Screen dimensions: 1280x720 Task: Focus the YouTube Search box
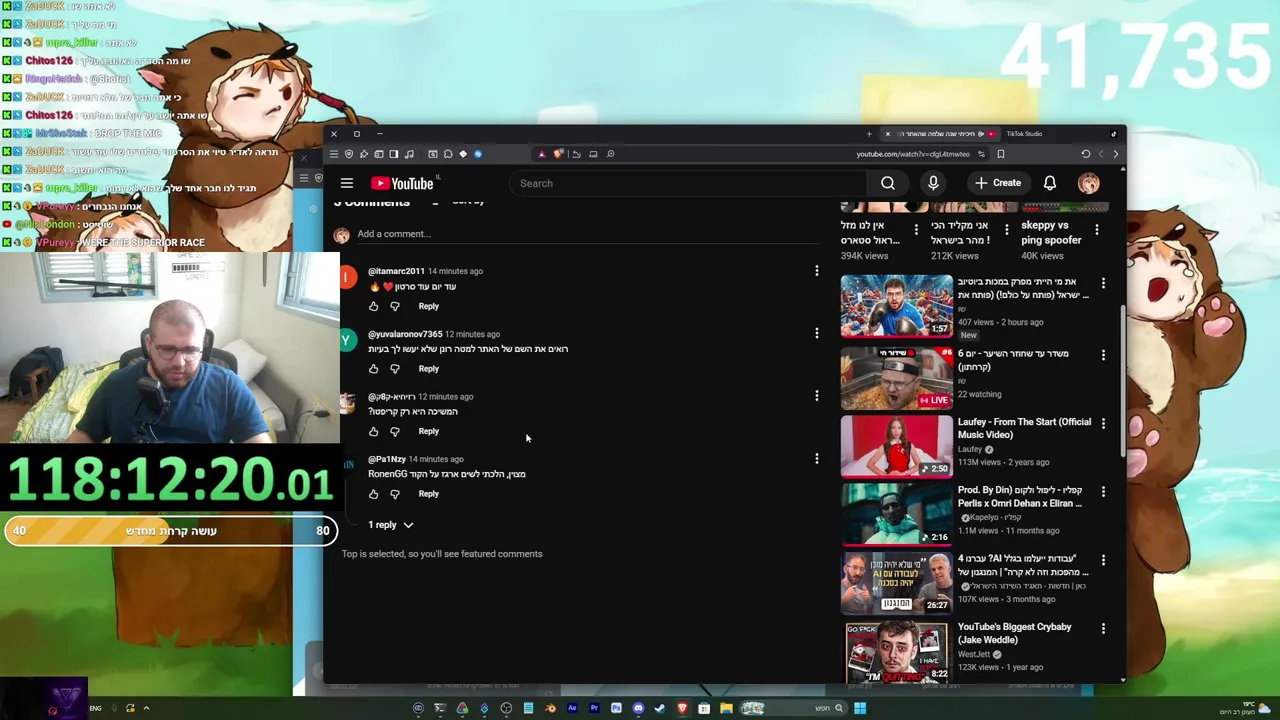[x=690, y=183]
